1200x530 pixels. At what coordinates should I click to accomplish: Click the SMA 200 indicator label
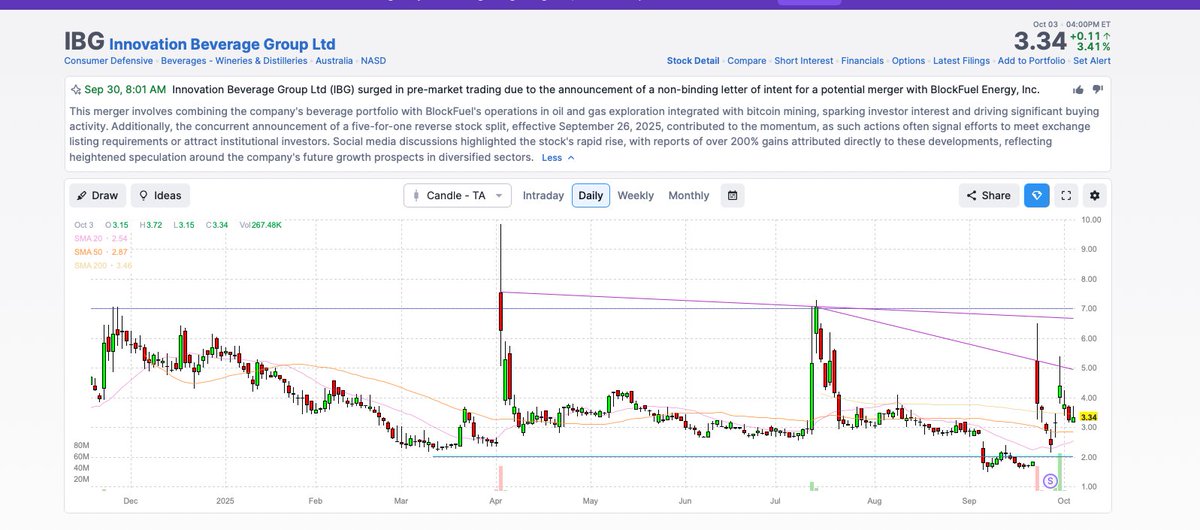103,265
